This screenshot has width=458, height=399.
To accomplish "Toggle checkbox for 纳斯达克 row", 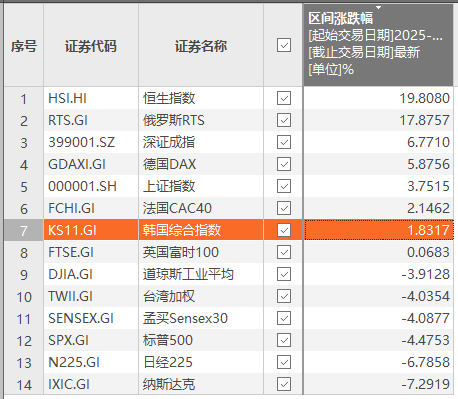I will [284, 384].
